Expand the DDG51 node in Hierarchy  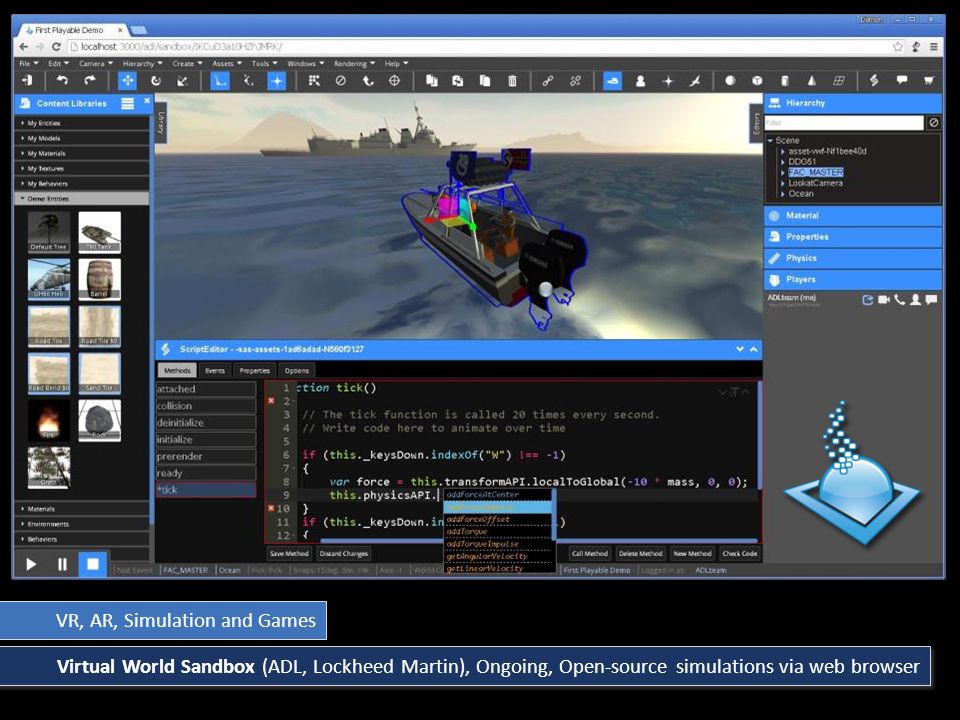783,162
